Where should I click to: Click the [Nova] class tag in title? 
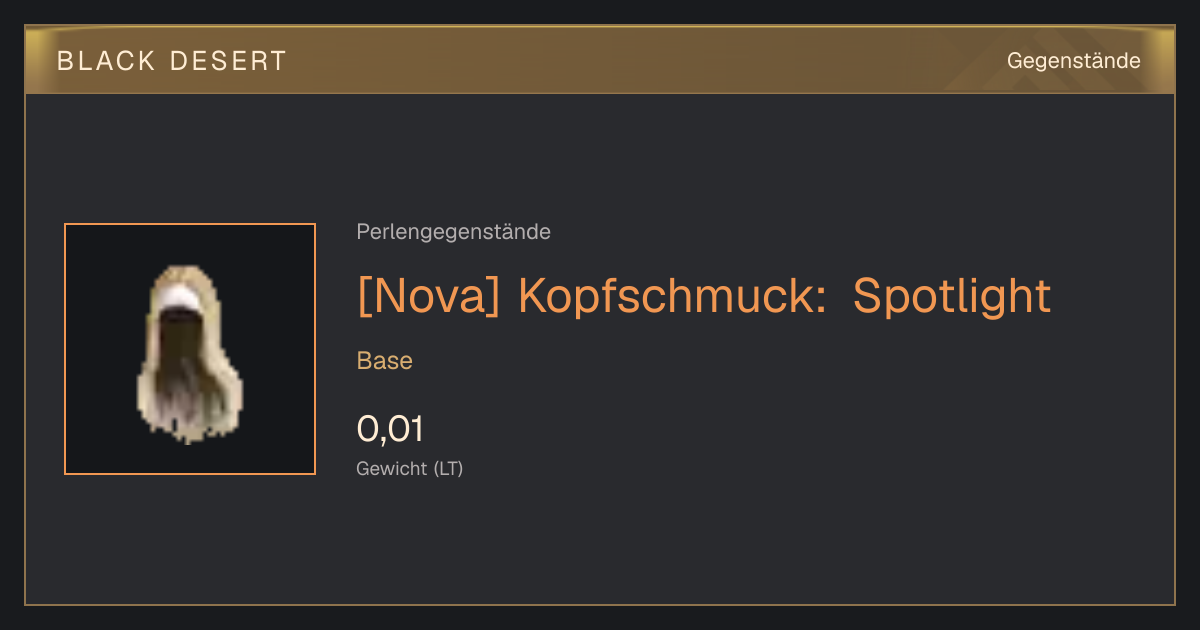click(x=429, y=296)
